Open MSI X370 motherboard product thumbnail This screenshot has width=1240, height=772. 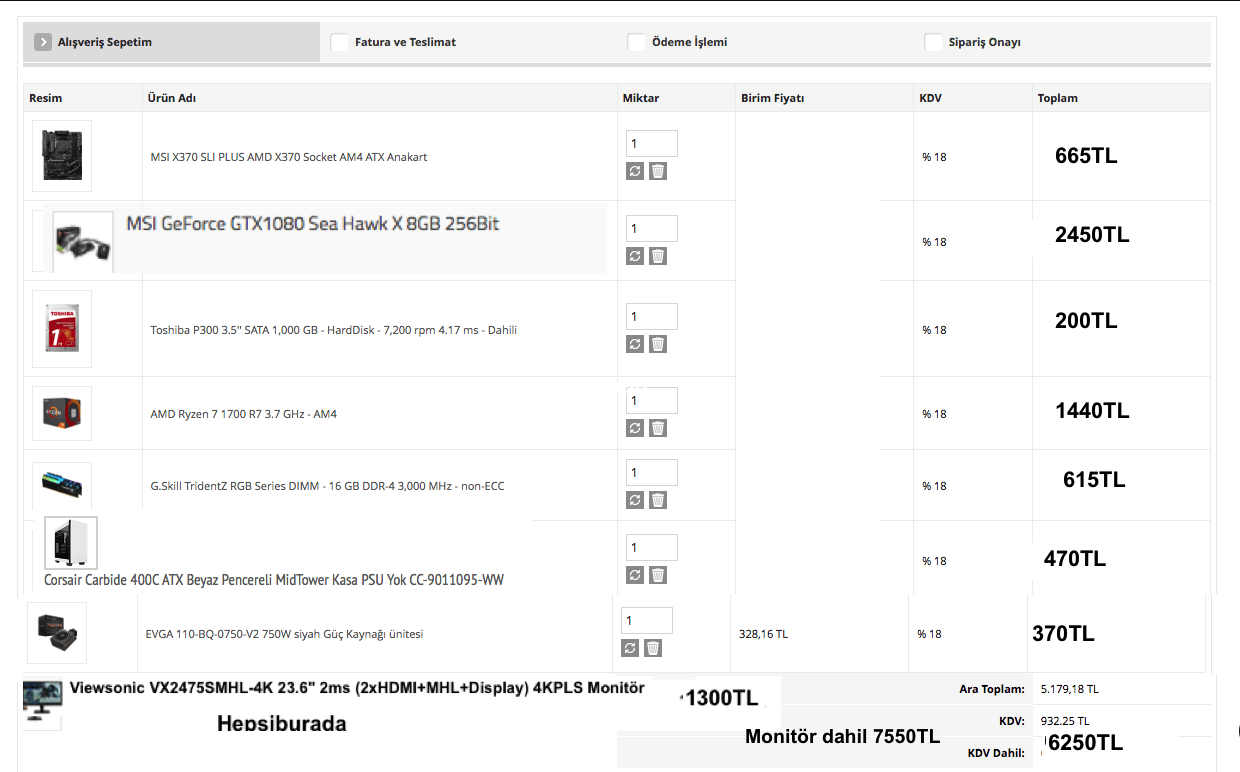click(62, 156)
